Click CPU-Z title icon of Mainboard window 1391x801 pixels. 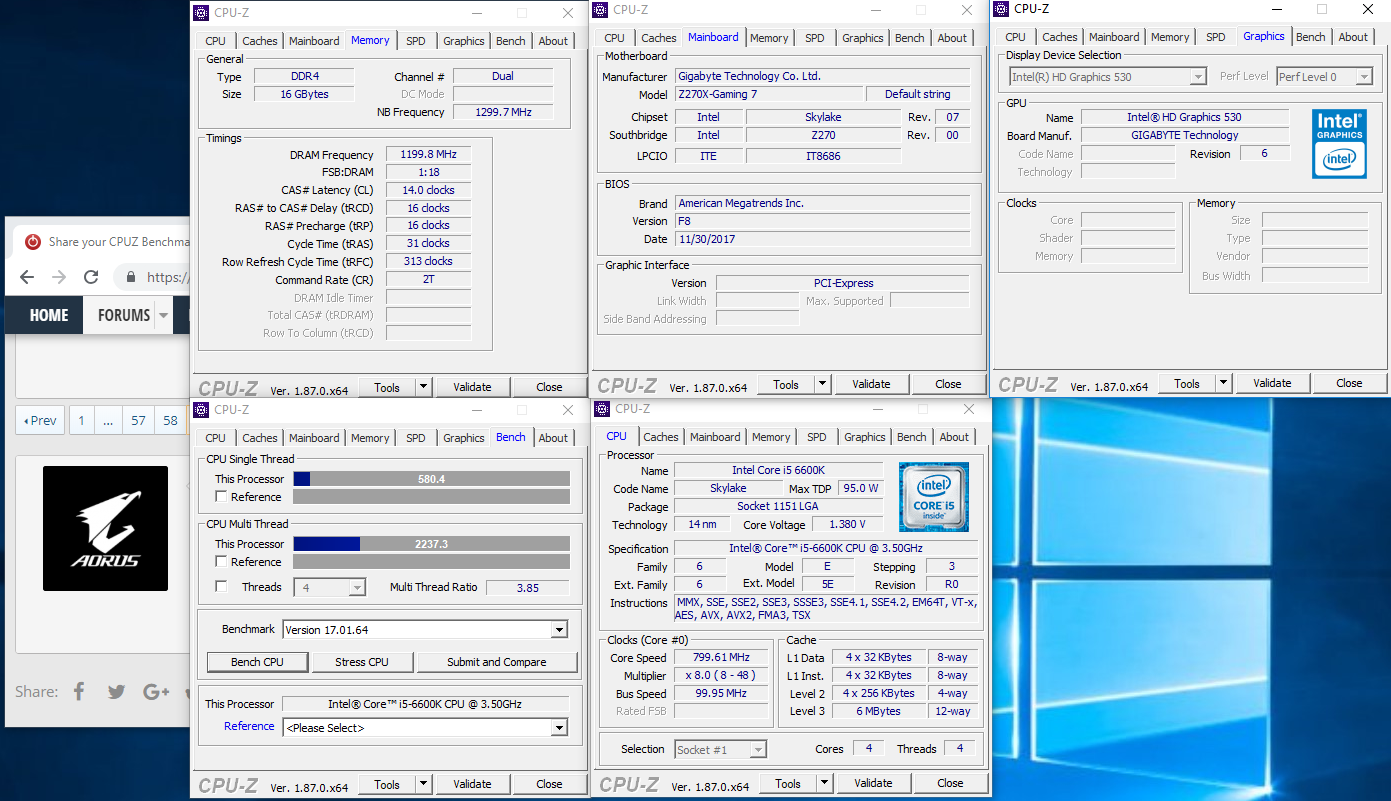pyautogui.click(x=600, y=10)
